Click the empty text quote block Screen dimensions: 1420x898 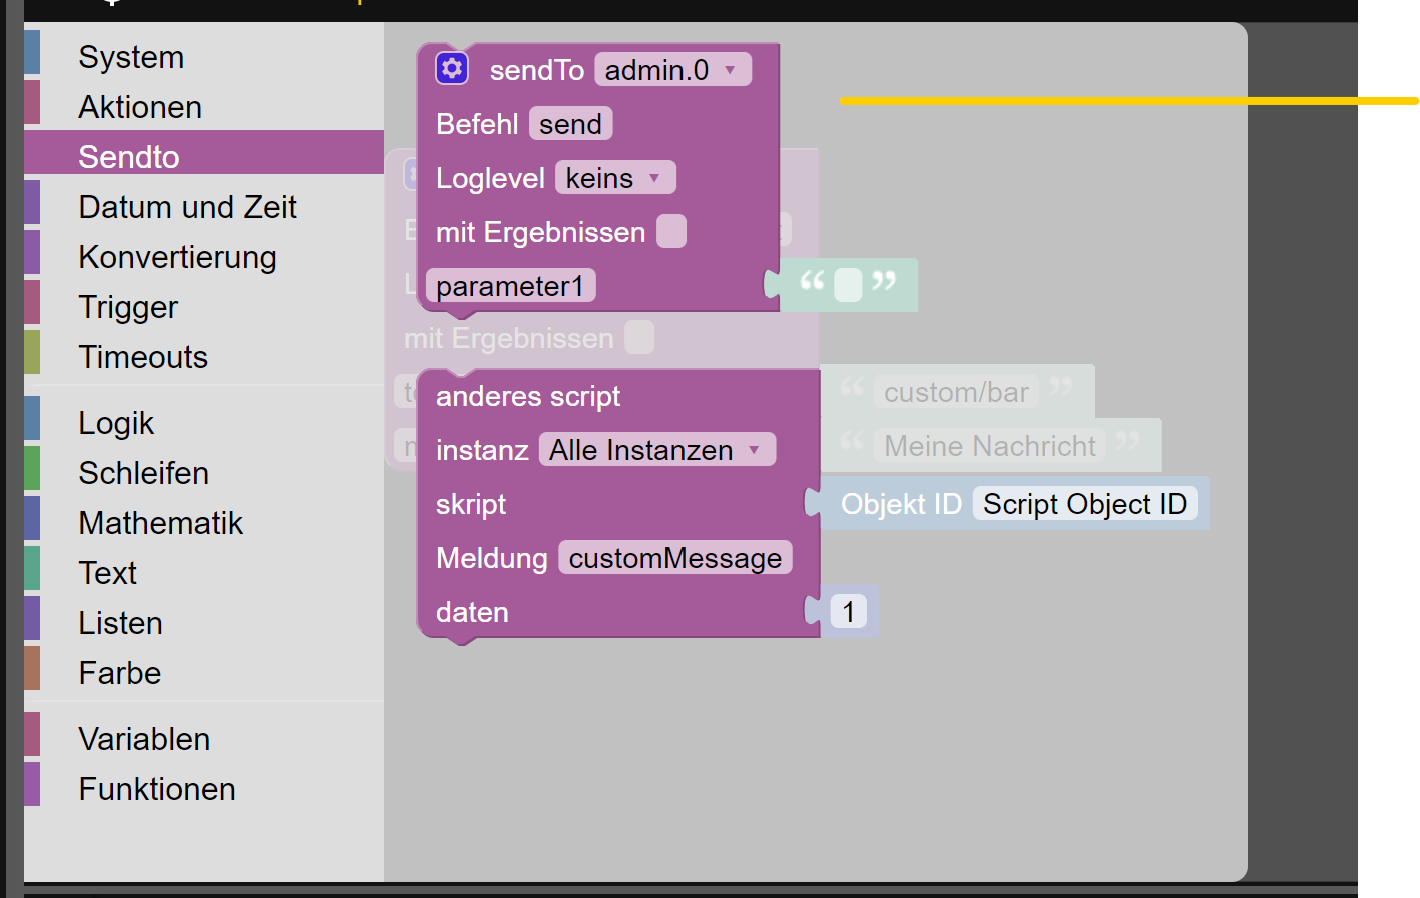point(848,285)
